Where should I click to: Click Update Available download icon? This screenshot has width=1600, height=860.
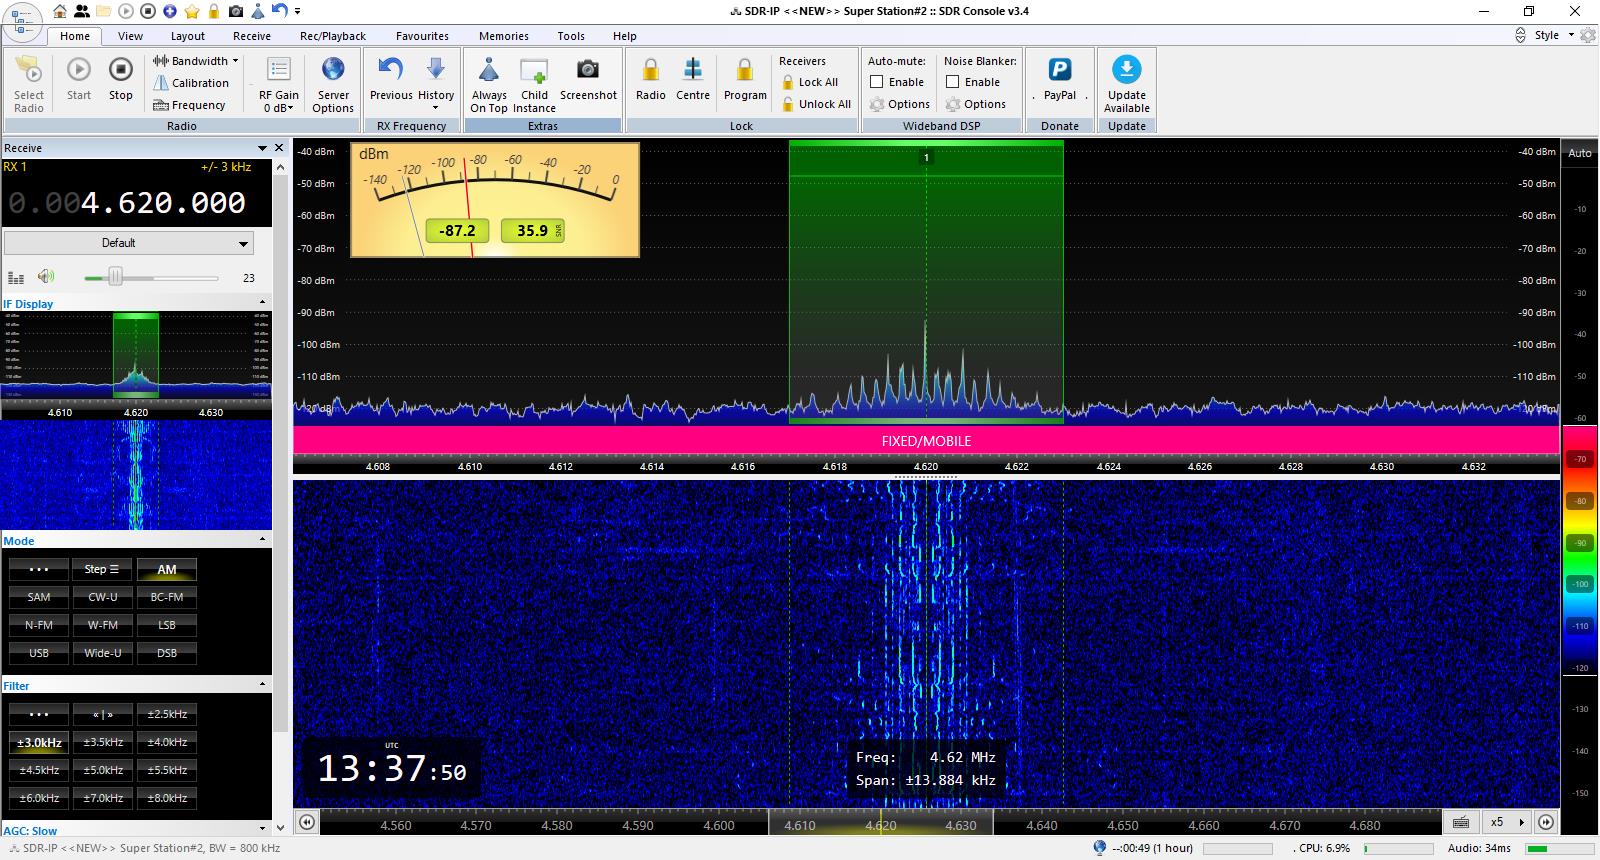pyautogui.click(x=1126, y=71)
